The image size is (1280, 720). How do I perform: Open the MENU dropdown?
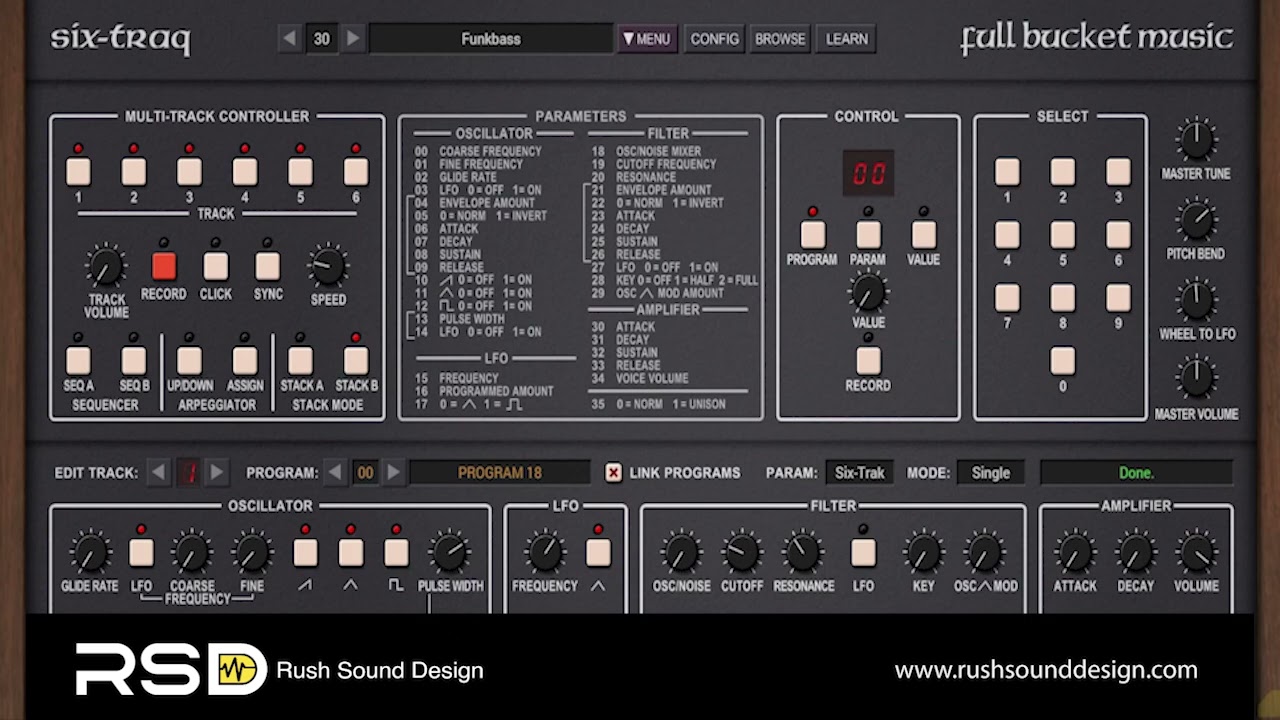[647, 39]
